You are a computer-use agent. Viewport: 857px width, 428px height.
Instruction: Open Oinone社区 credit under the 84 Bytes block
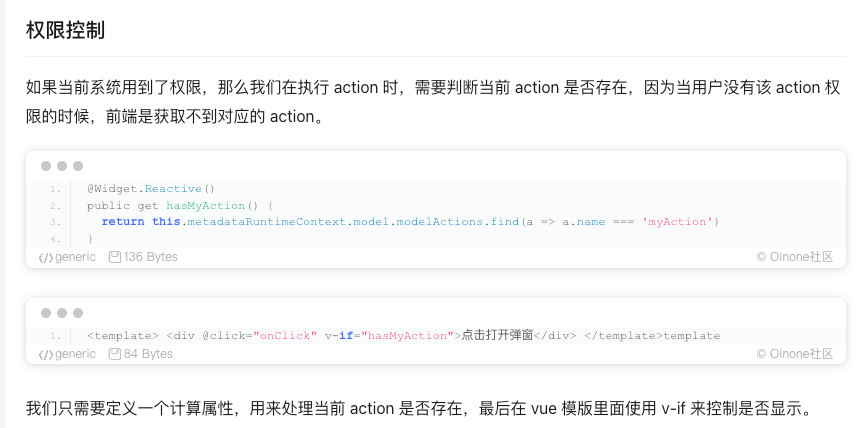click(795, 354)
